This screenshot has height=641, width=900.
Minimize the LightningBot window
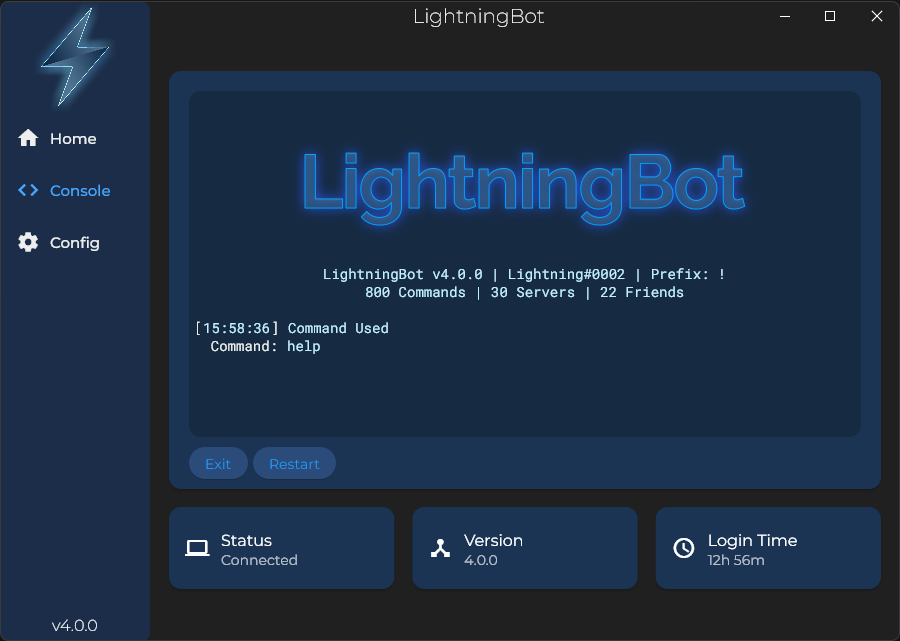pos(785,16)
